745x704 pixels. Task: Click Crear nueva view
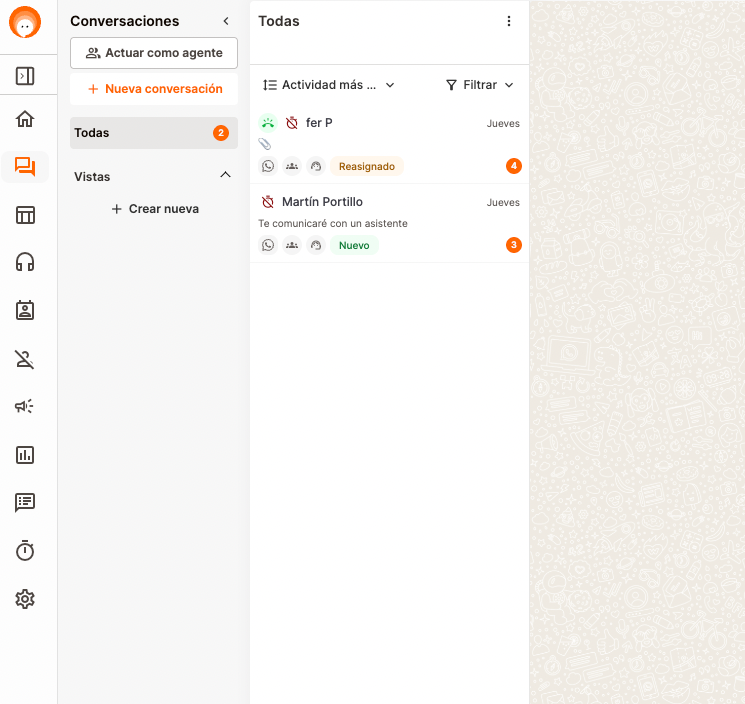click(x=154, y=209)
